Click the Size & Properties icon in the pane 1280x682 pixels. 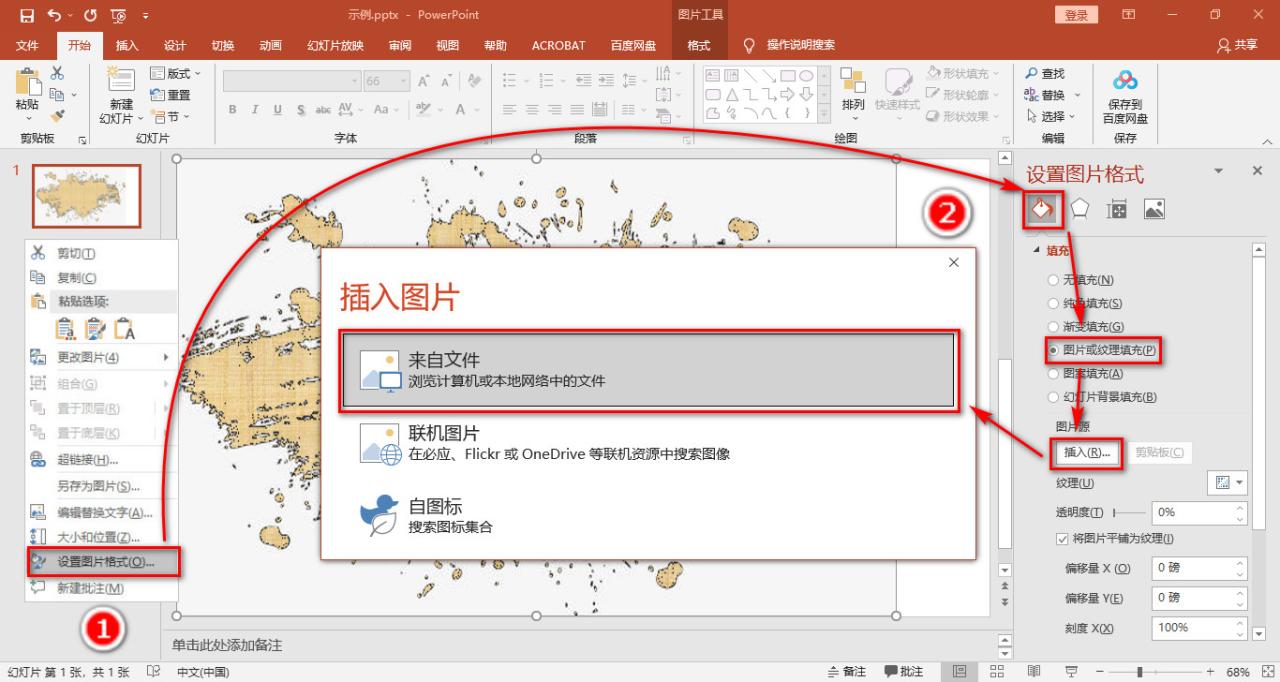[1117, 208]
